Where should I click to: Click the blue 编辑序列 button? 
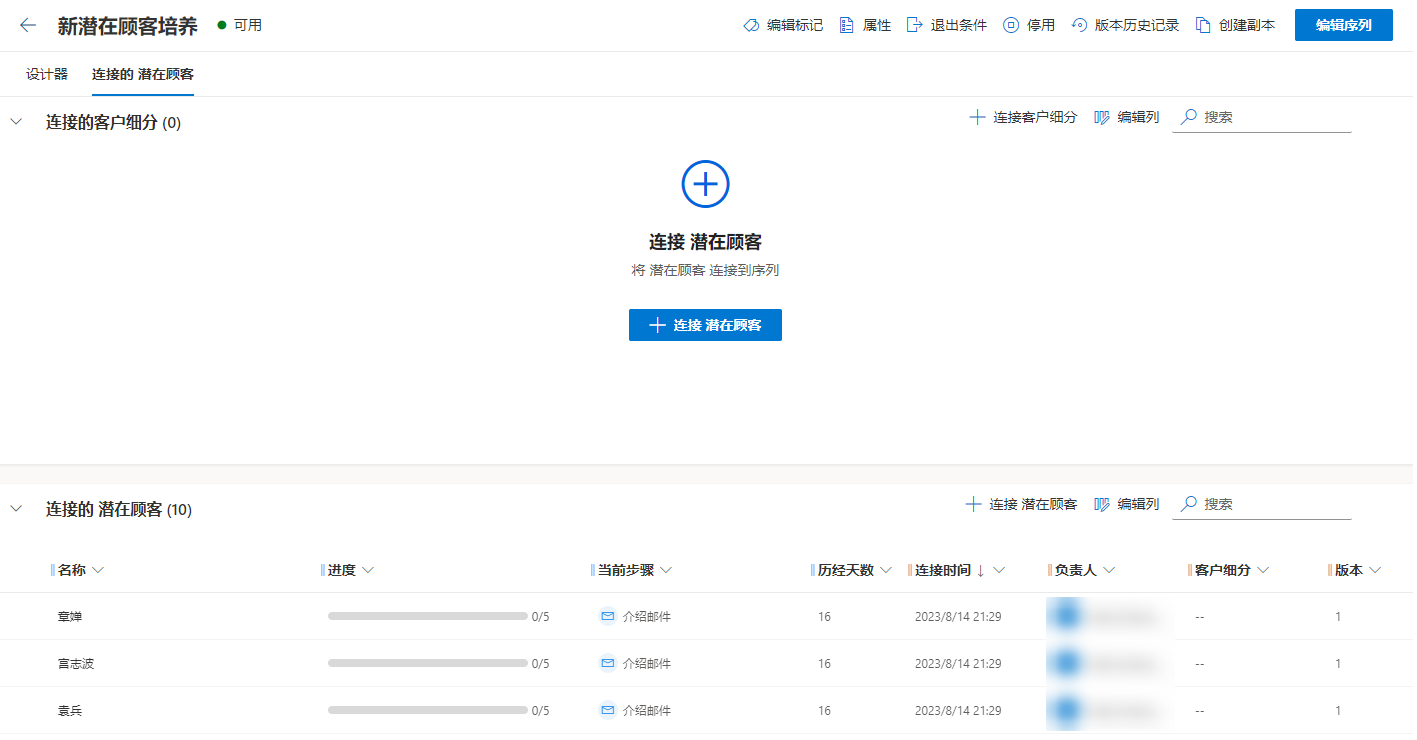pyautogui.click(x=1344, y=25)
